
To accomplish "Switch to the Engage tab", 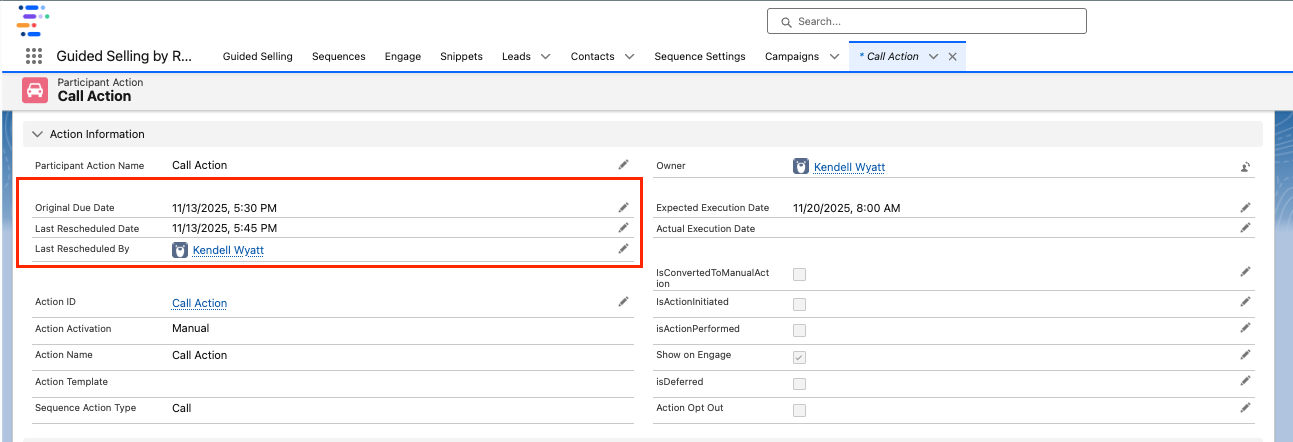I will [x=403, y=56].
